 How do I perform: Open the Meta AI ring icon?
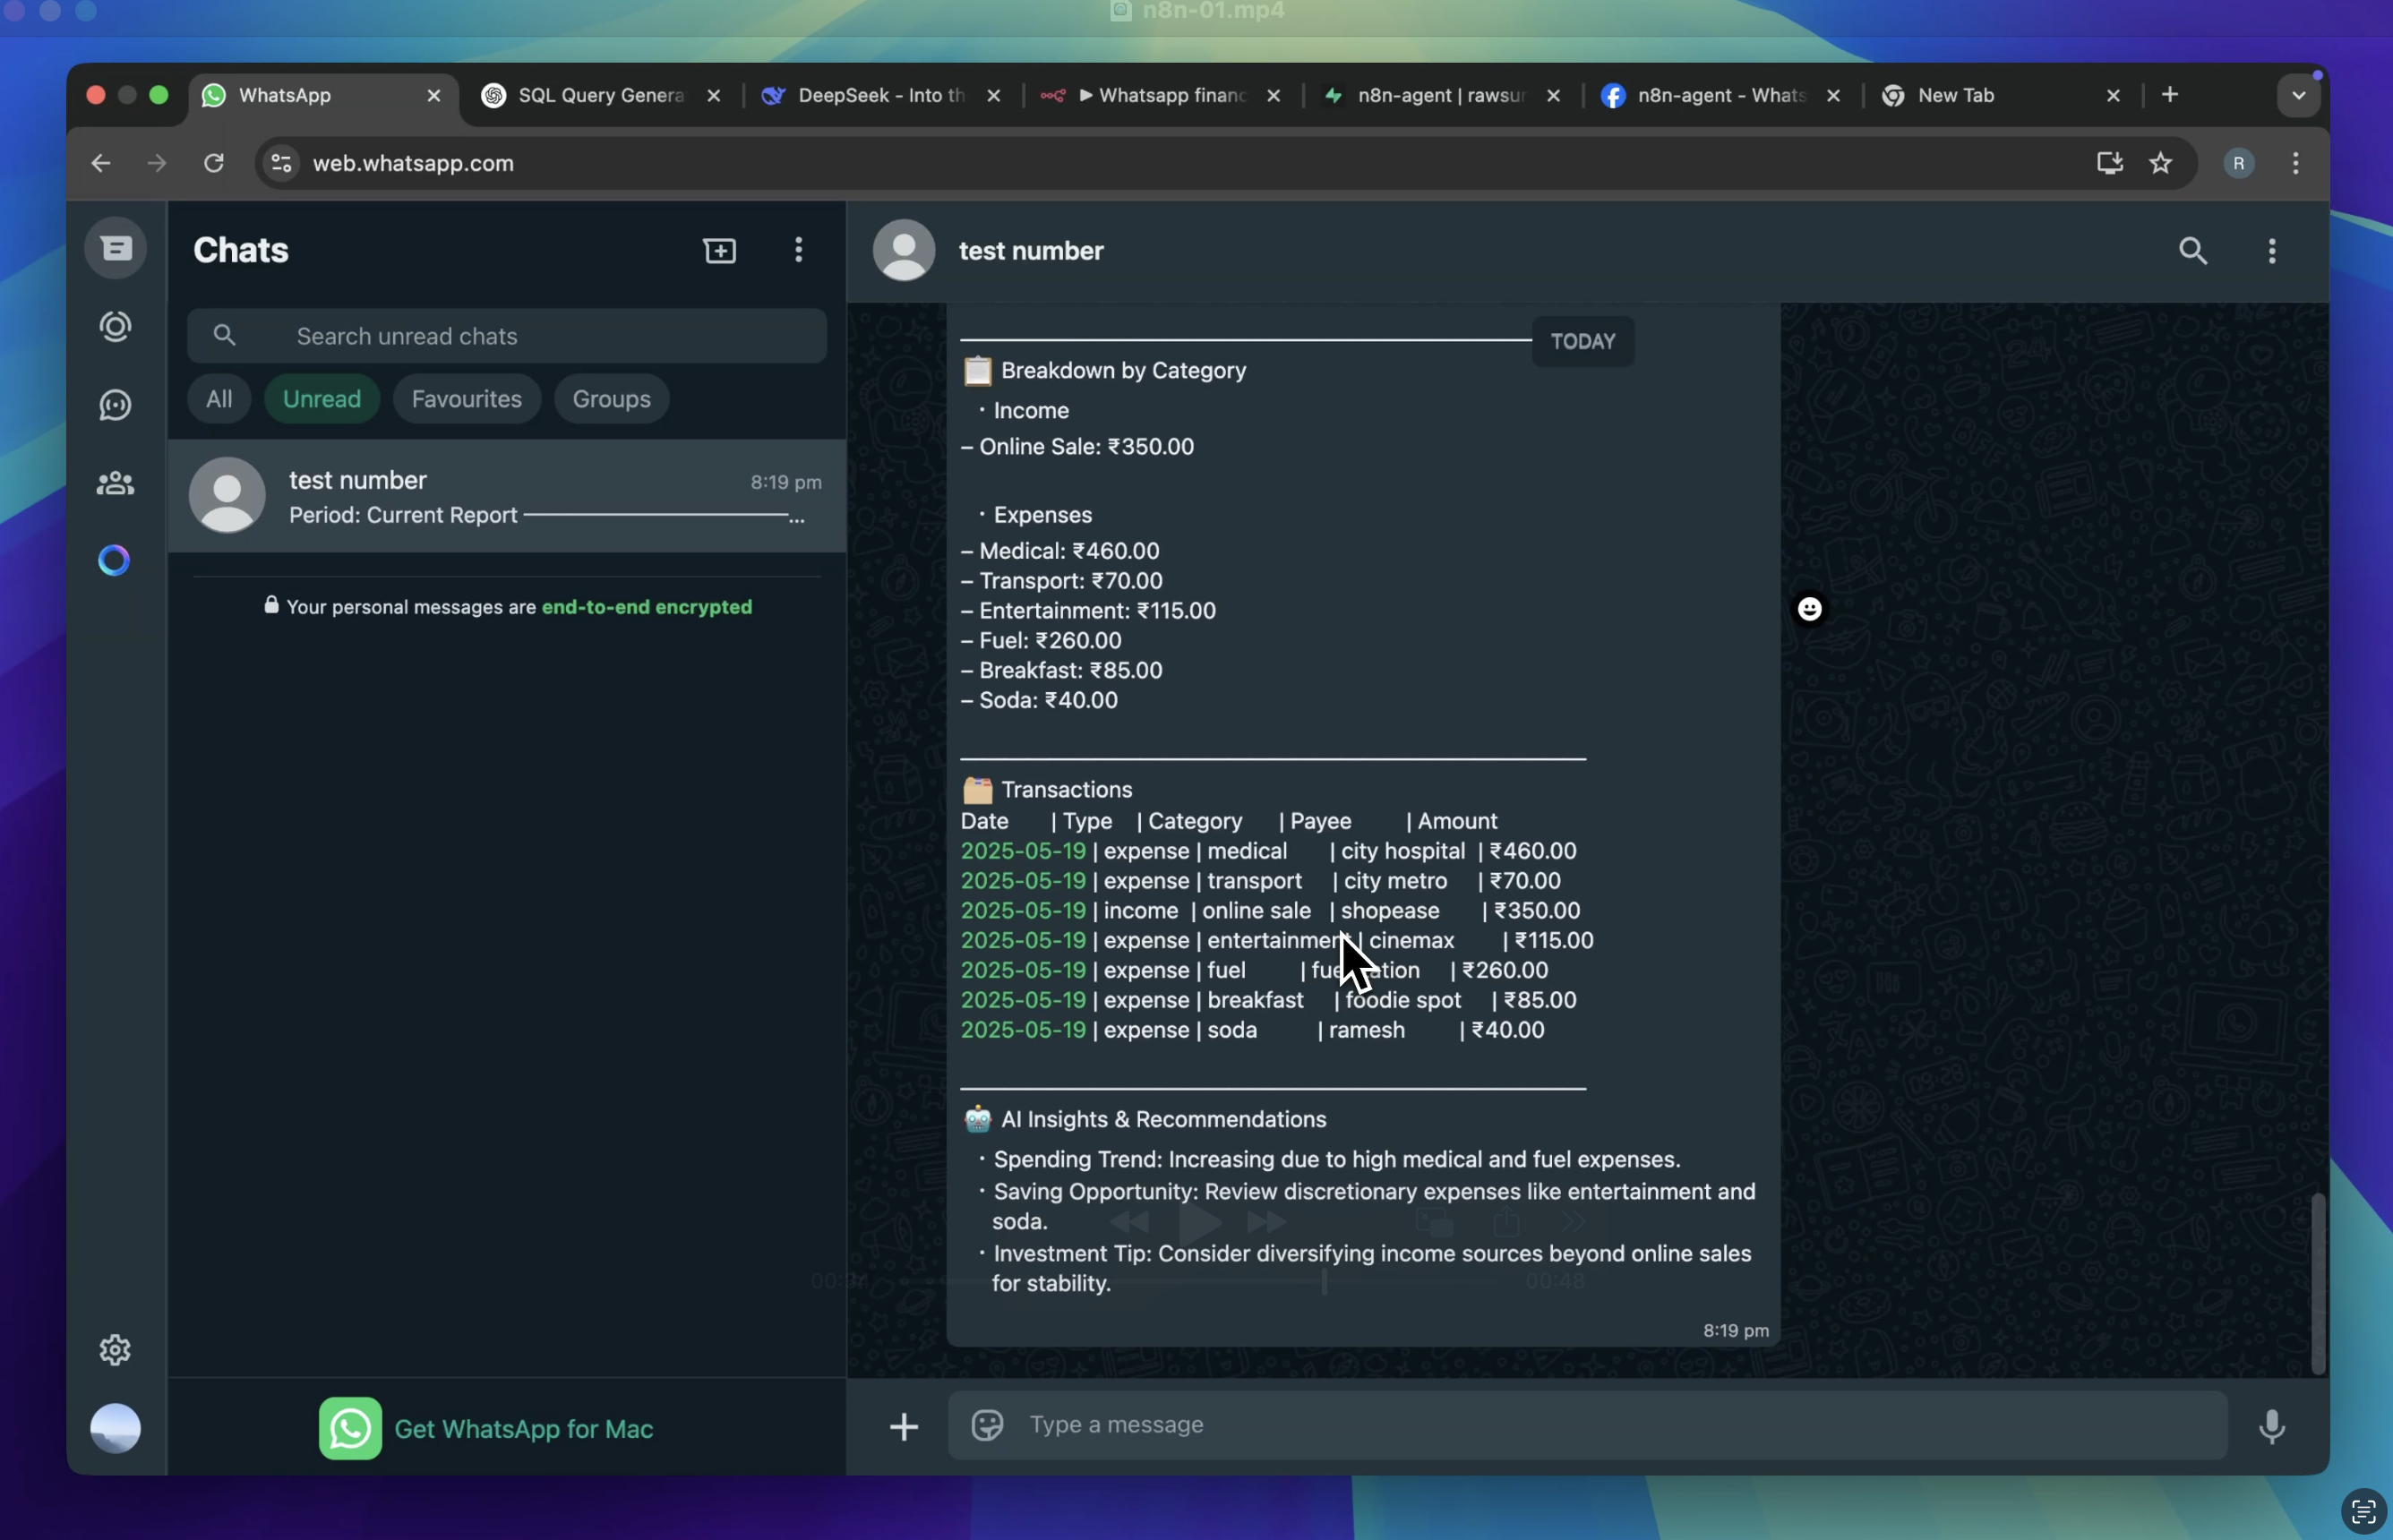(114, 560)
